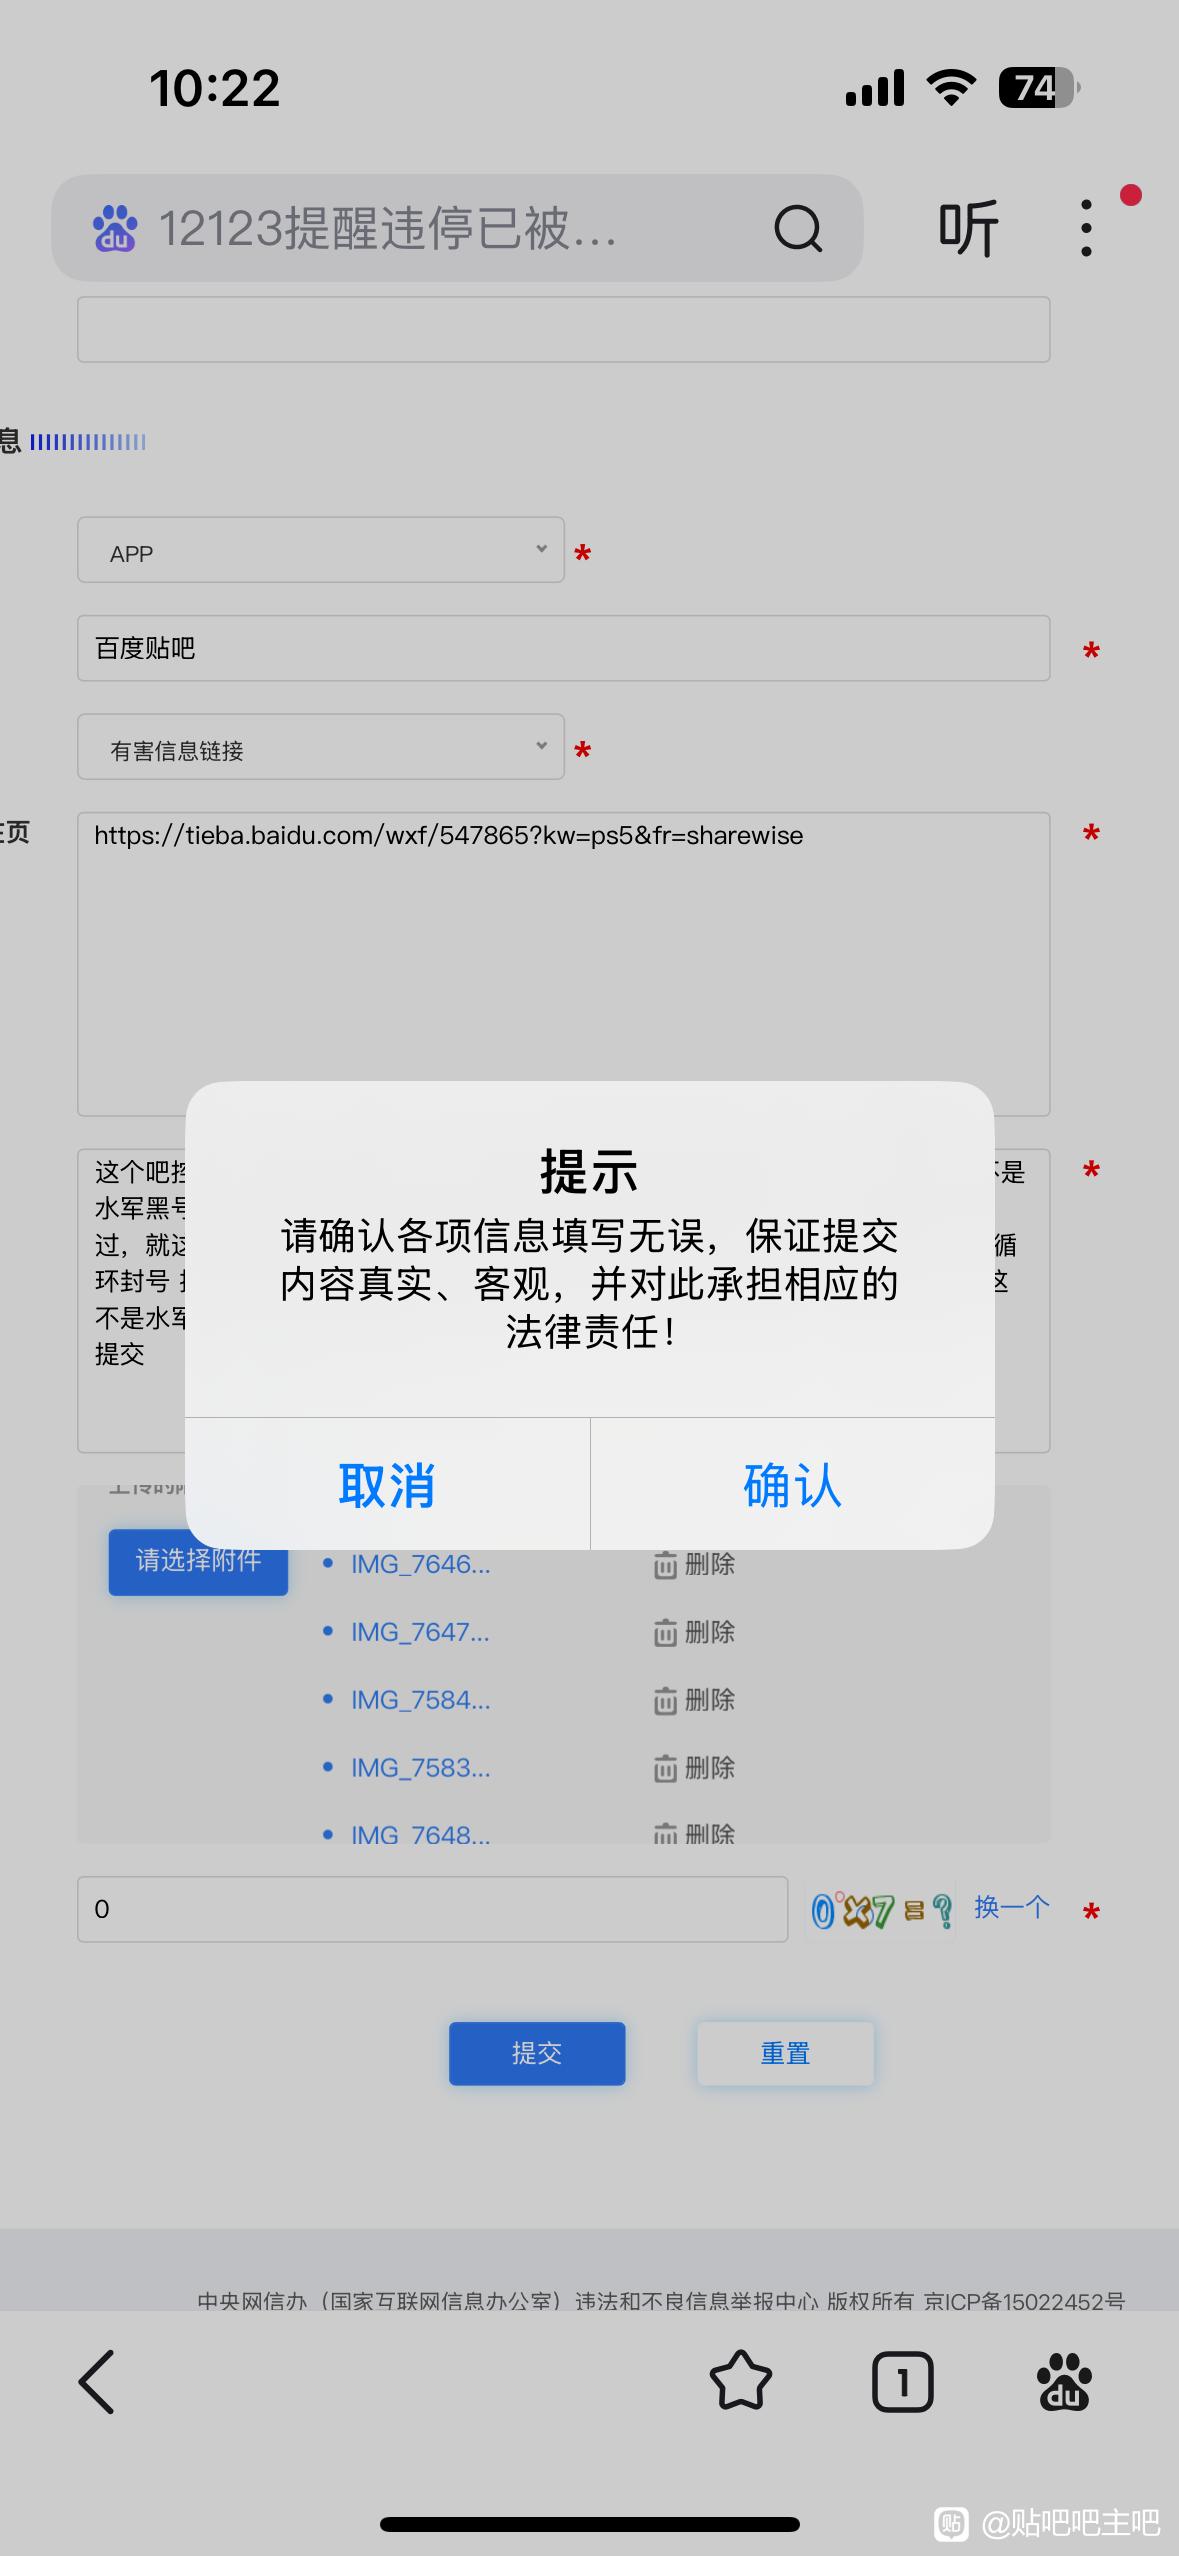Click the 重置 reset button

(785, 2053)
